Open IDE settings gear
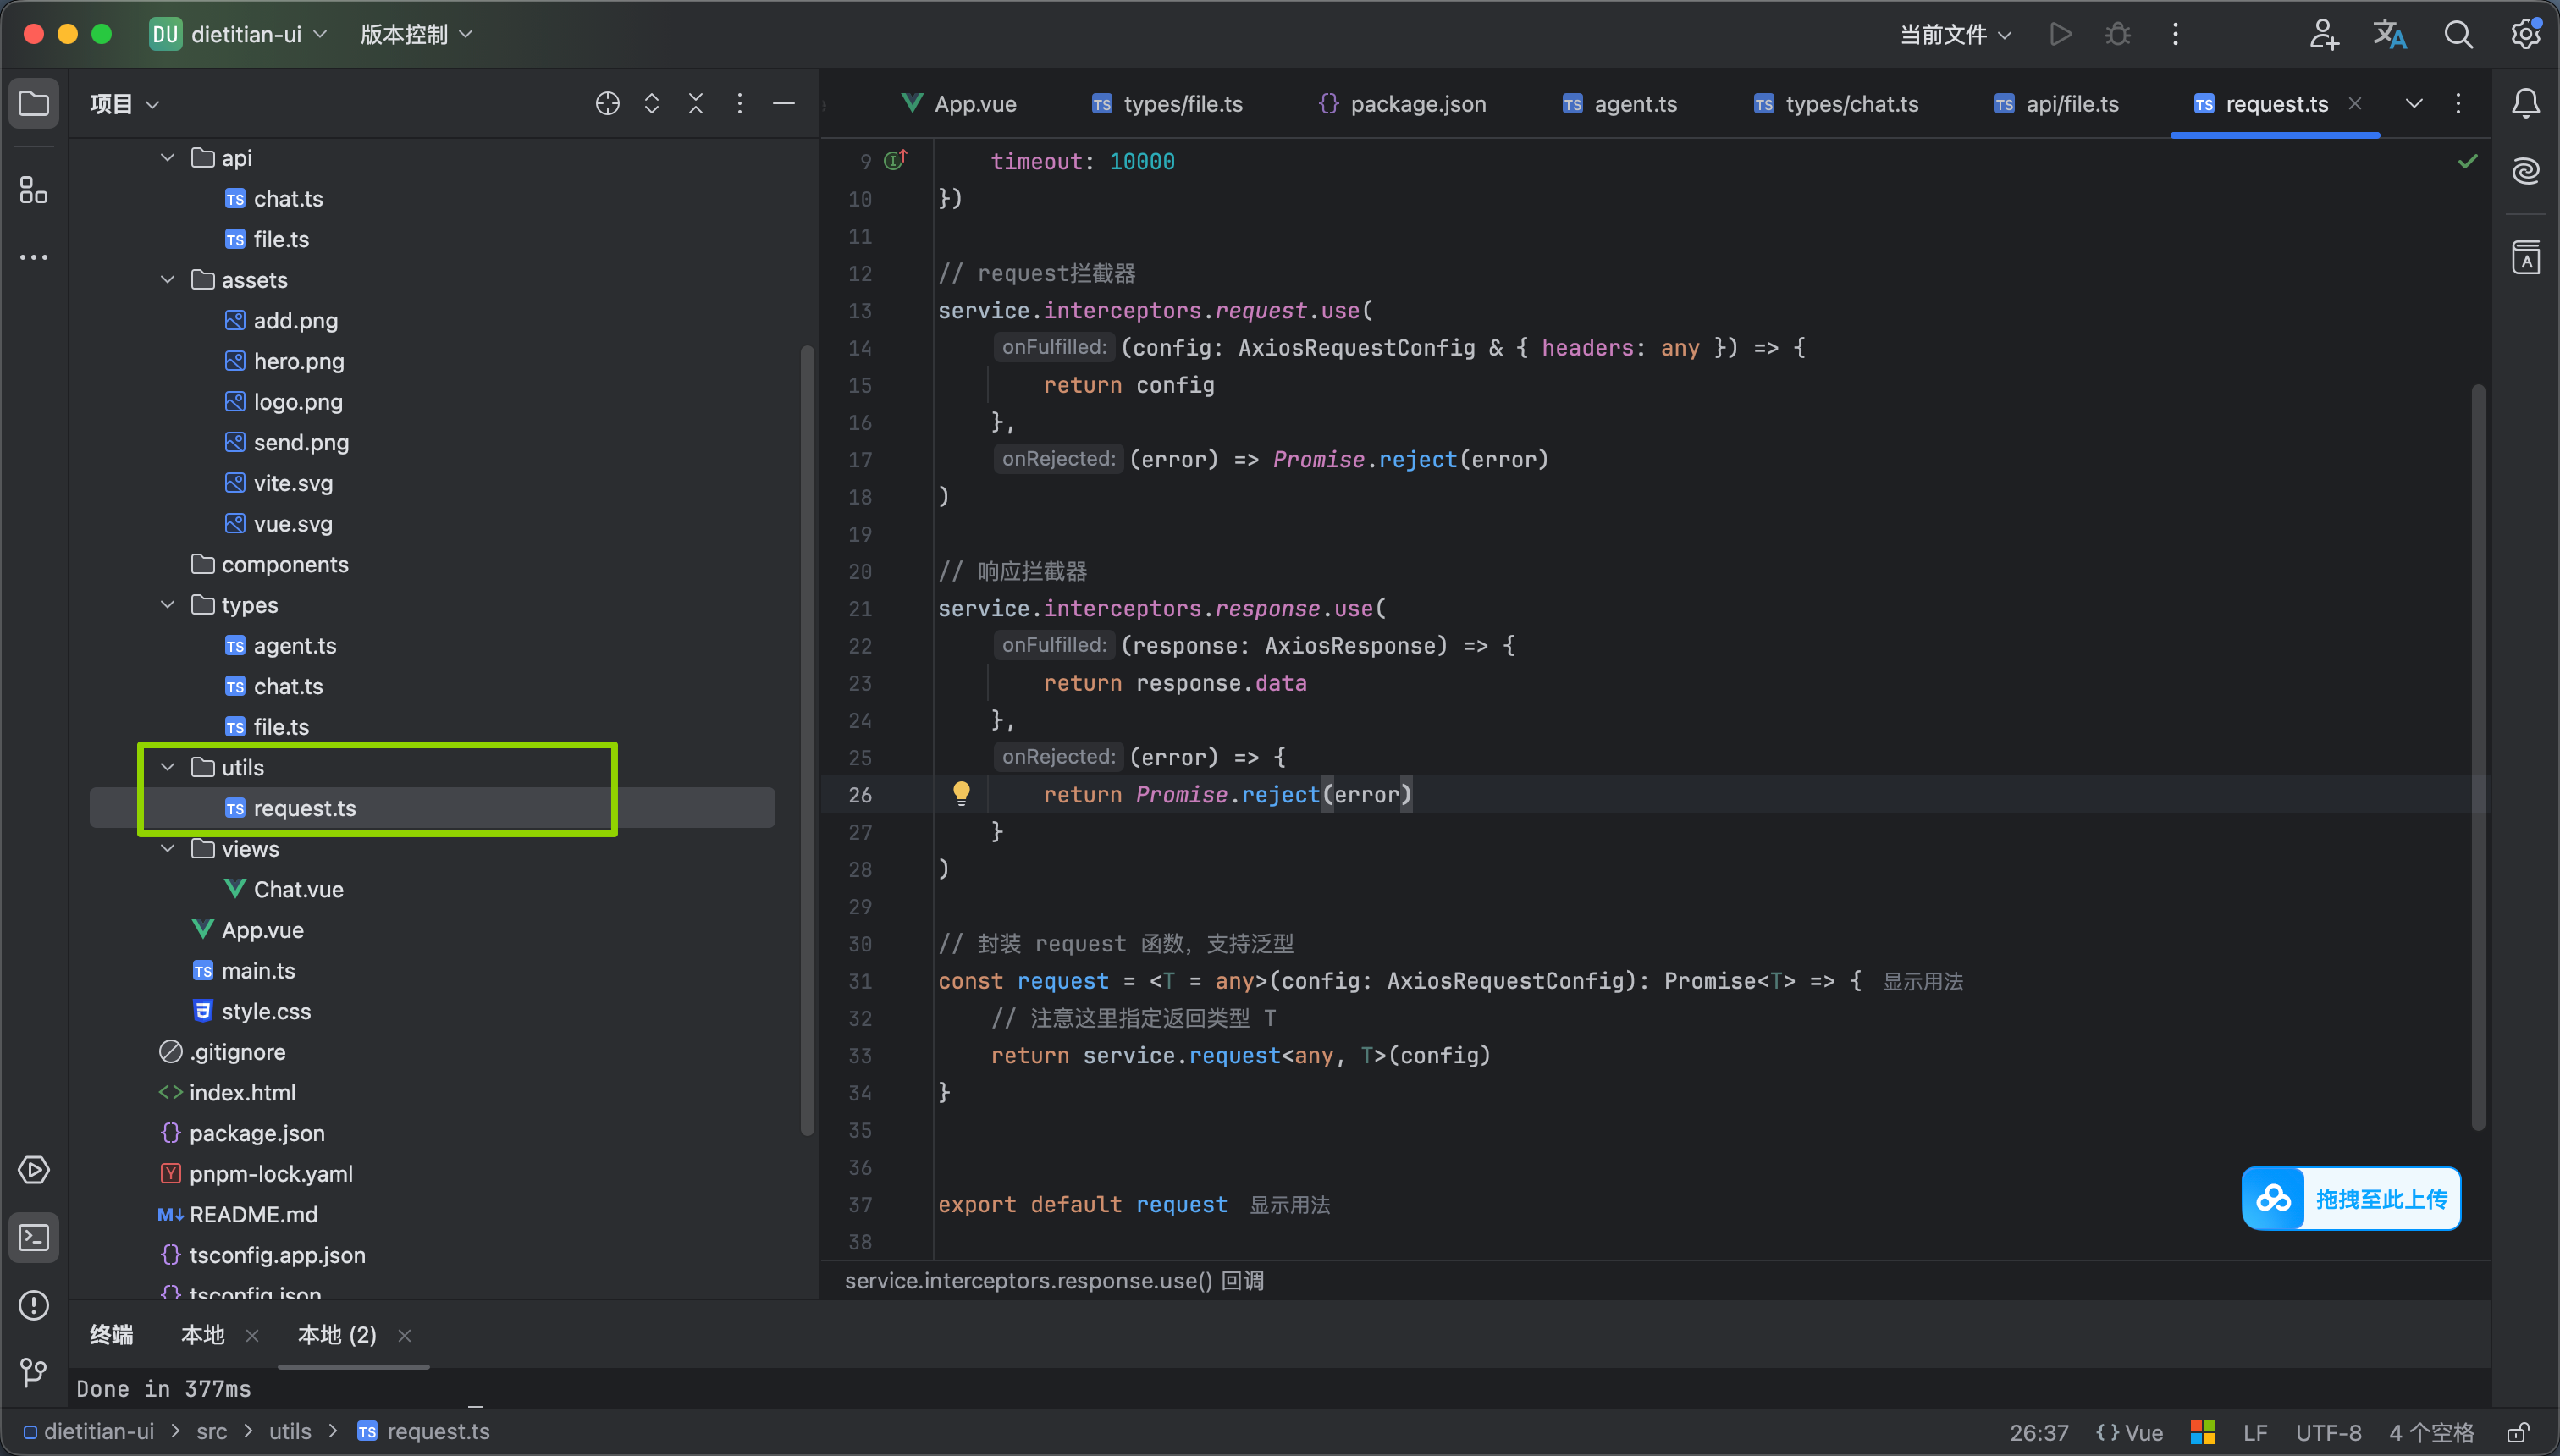Viewport: 2560px width, 1456px height. click(2526, 34)
